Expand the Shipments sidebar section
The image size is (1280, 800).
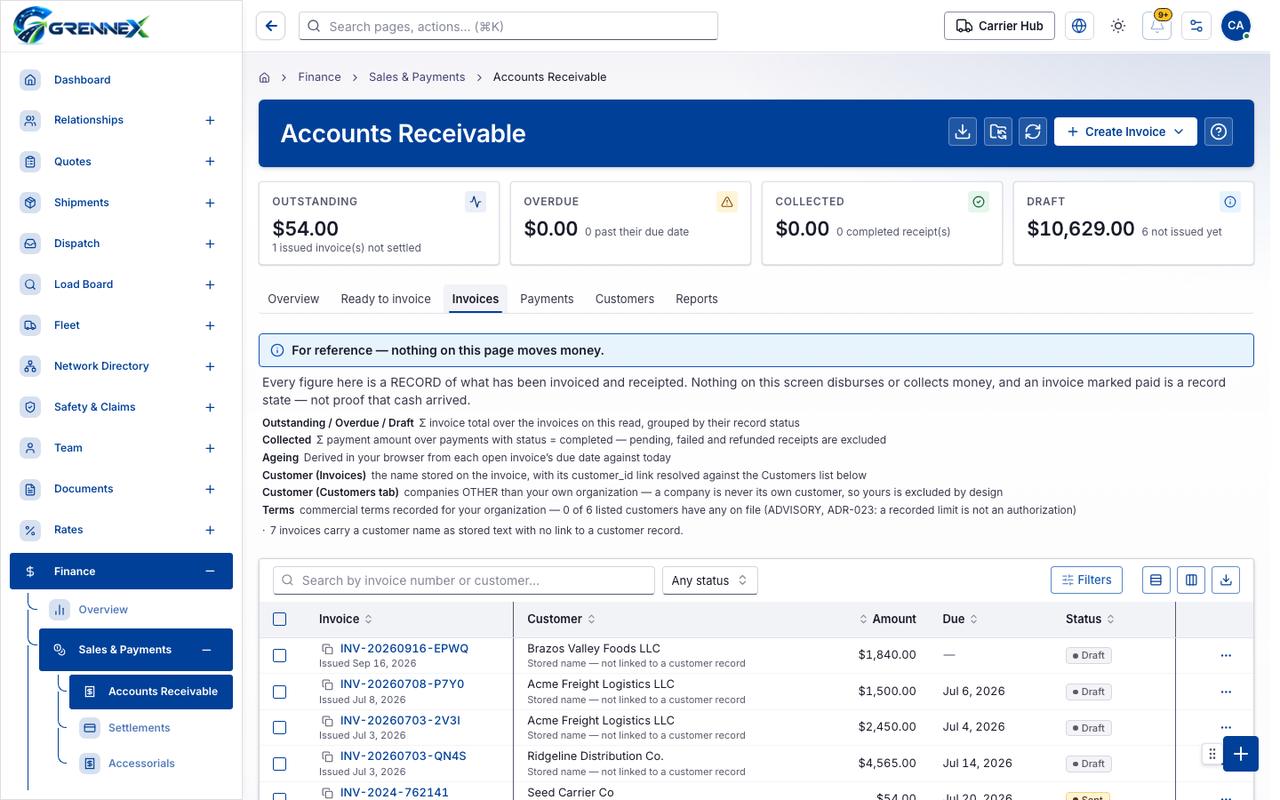(x=210, y=203)
